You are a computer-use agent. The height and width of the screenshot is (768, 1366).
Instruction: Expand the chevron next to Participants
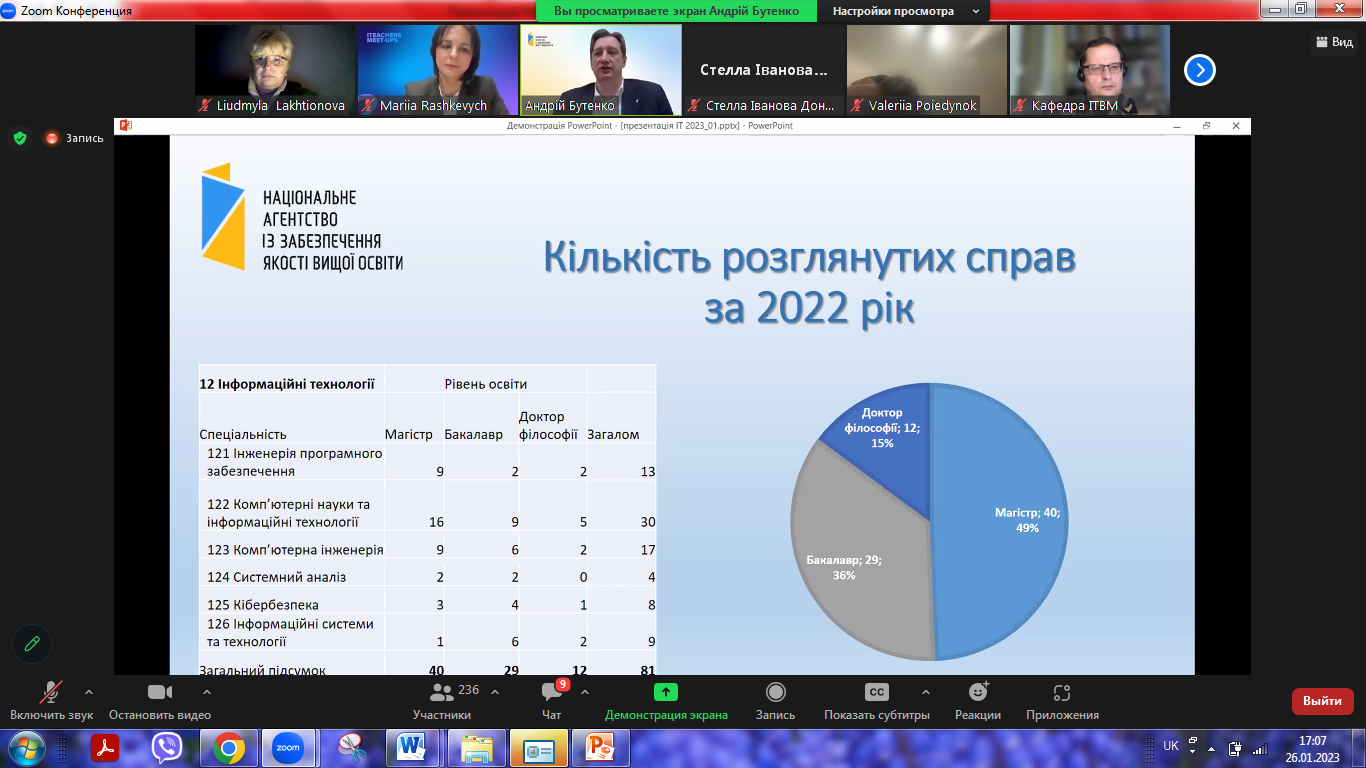click(495, 692)
